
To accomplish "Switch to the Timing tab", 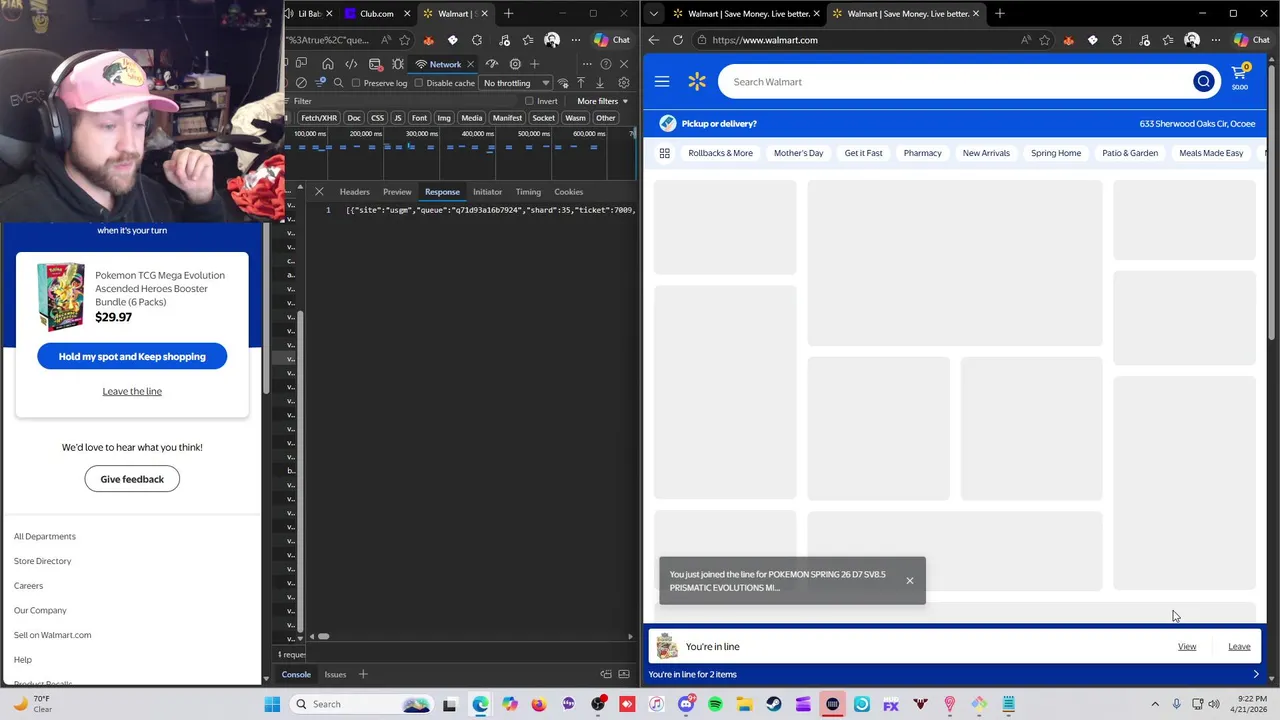I will 528,192.
